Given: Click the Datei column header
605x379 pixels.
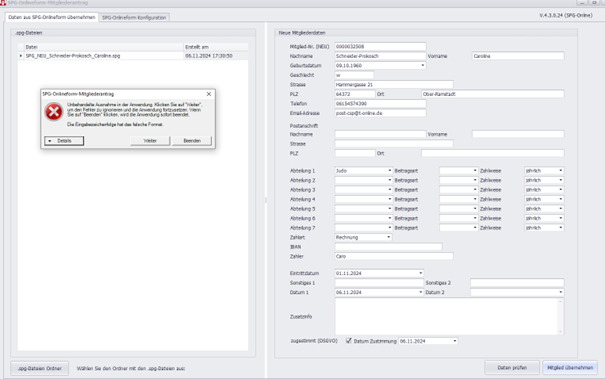Looking at the screenshot, I should coord(104,47).
